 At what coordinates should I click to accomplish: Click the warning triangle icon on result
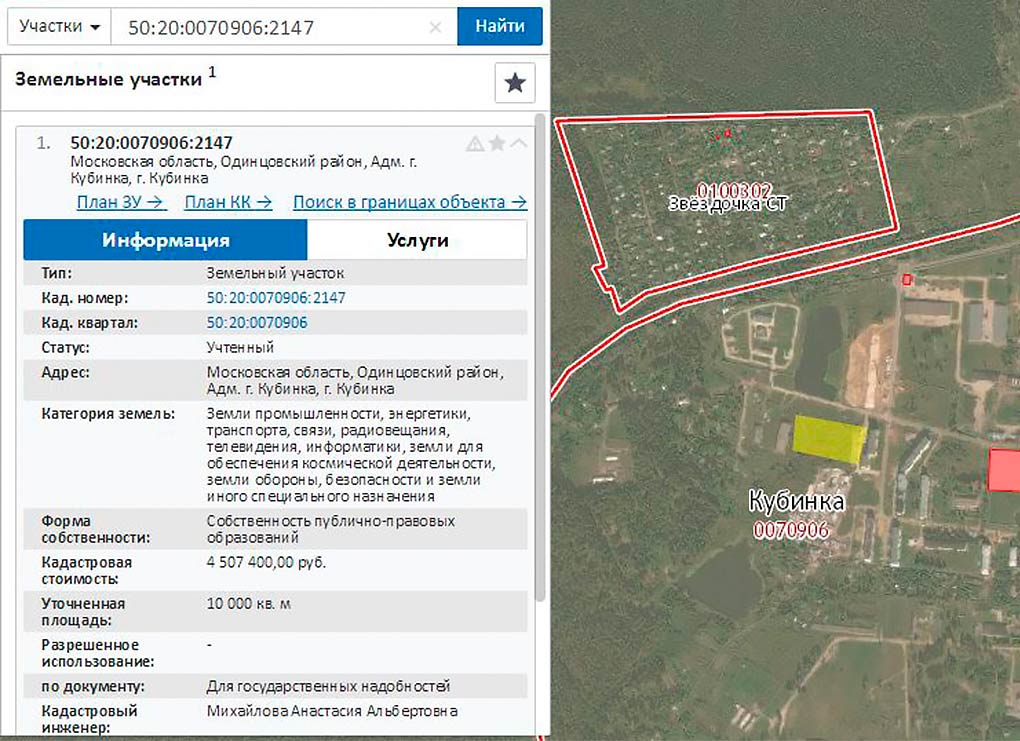pyautogui.click(x=475, y=144)
